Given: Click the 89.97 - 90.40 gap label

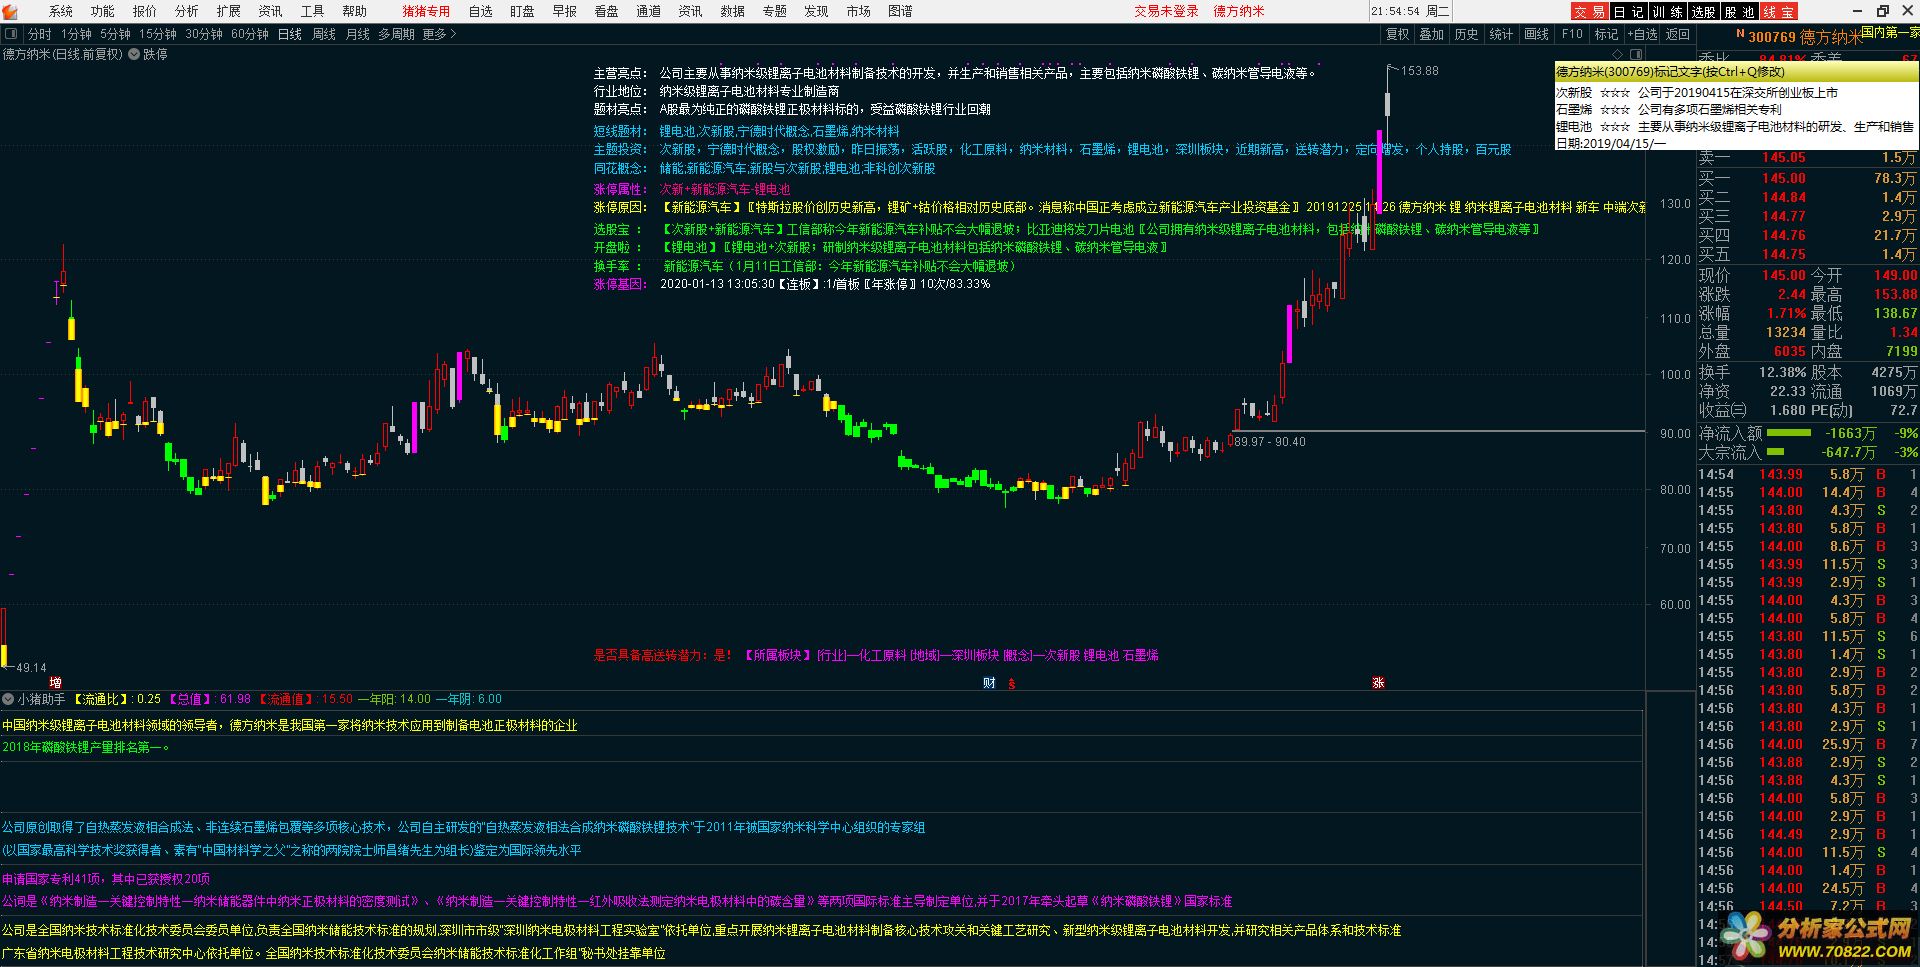Looking at the screenshot, I should [1269, 442].
